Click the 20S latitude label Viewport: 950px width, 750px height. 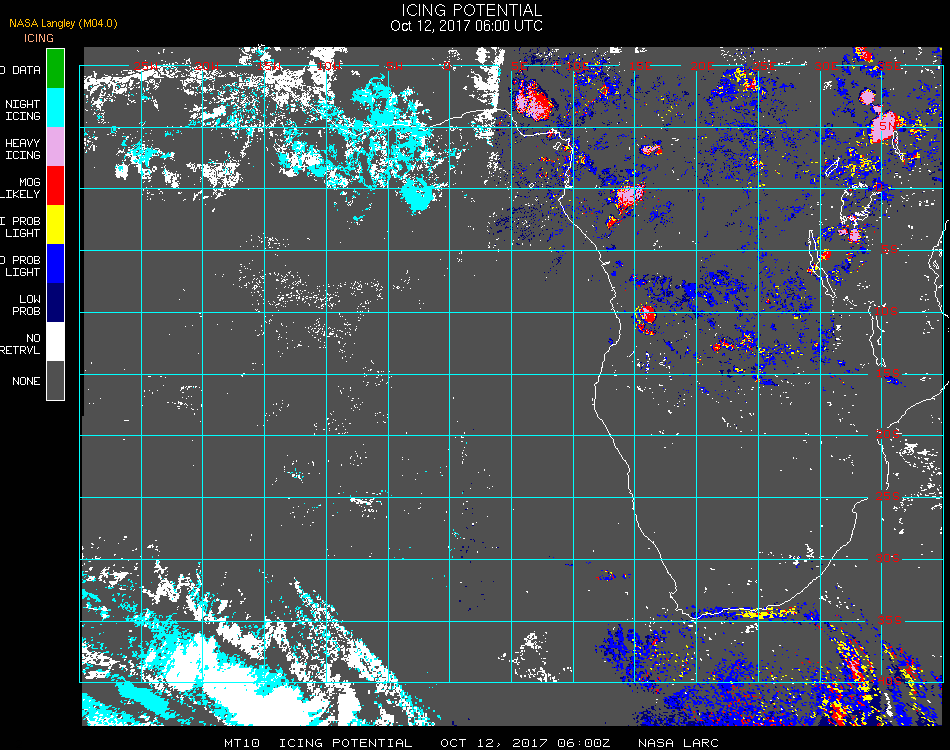point(888,434)
